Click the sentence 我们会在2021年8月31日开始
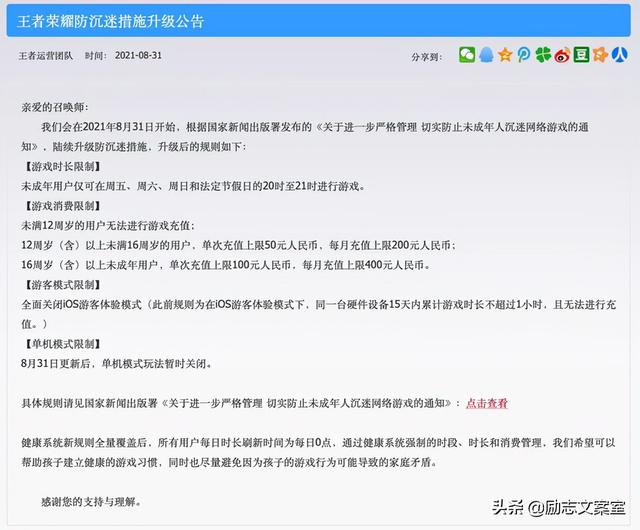The image size is (640, 530). point(314,127)
